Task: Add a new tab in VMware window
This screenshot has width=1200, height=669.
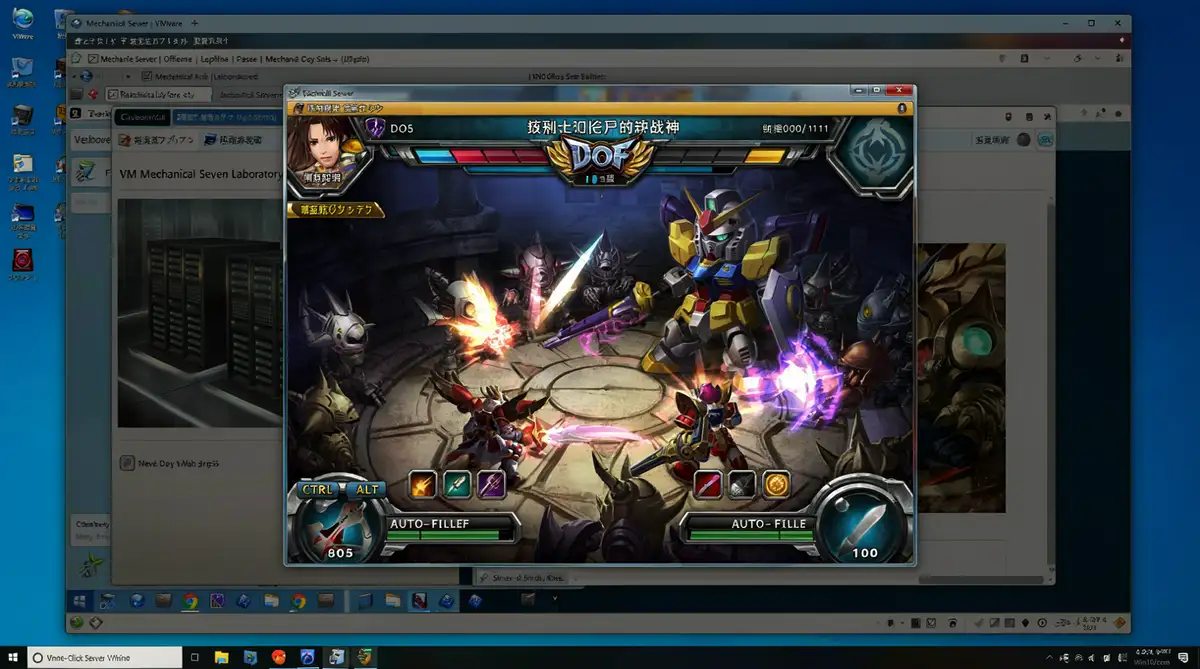Action: (x=194, y=23)
